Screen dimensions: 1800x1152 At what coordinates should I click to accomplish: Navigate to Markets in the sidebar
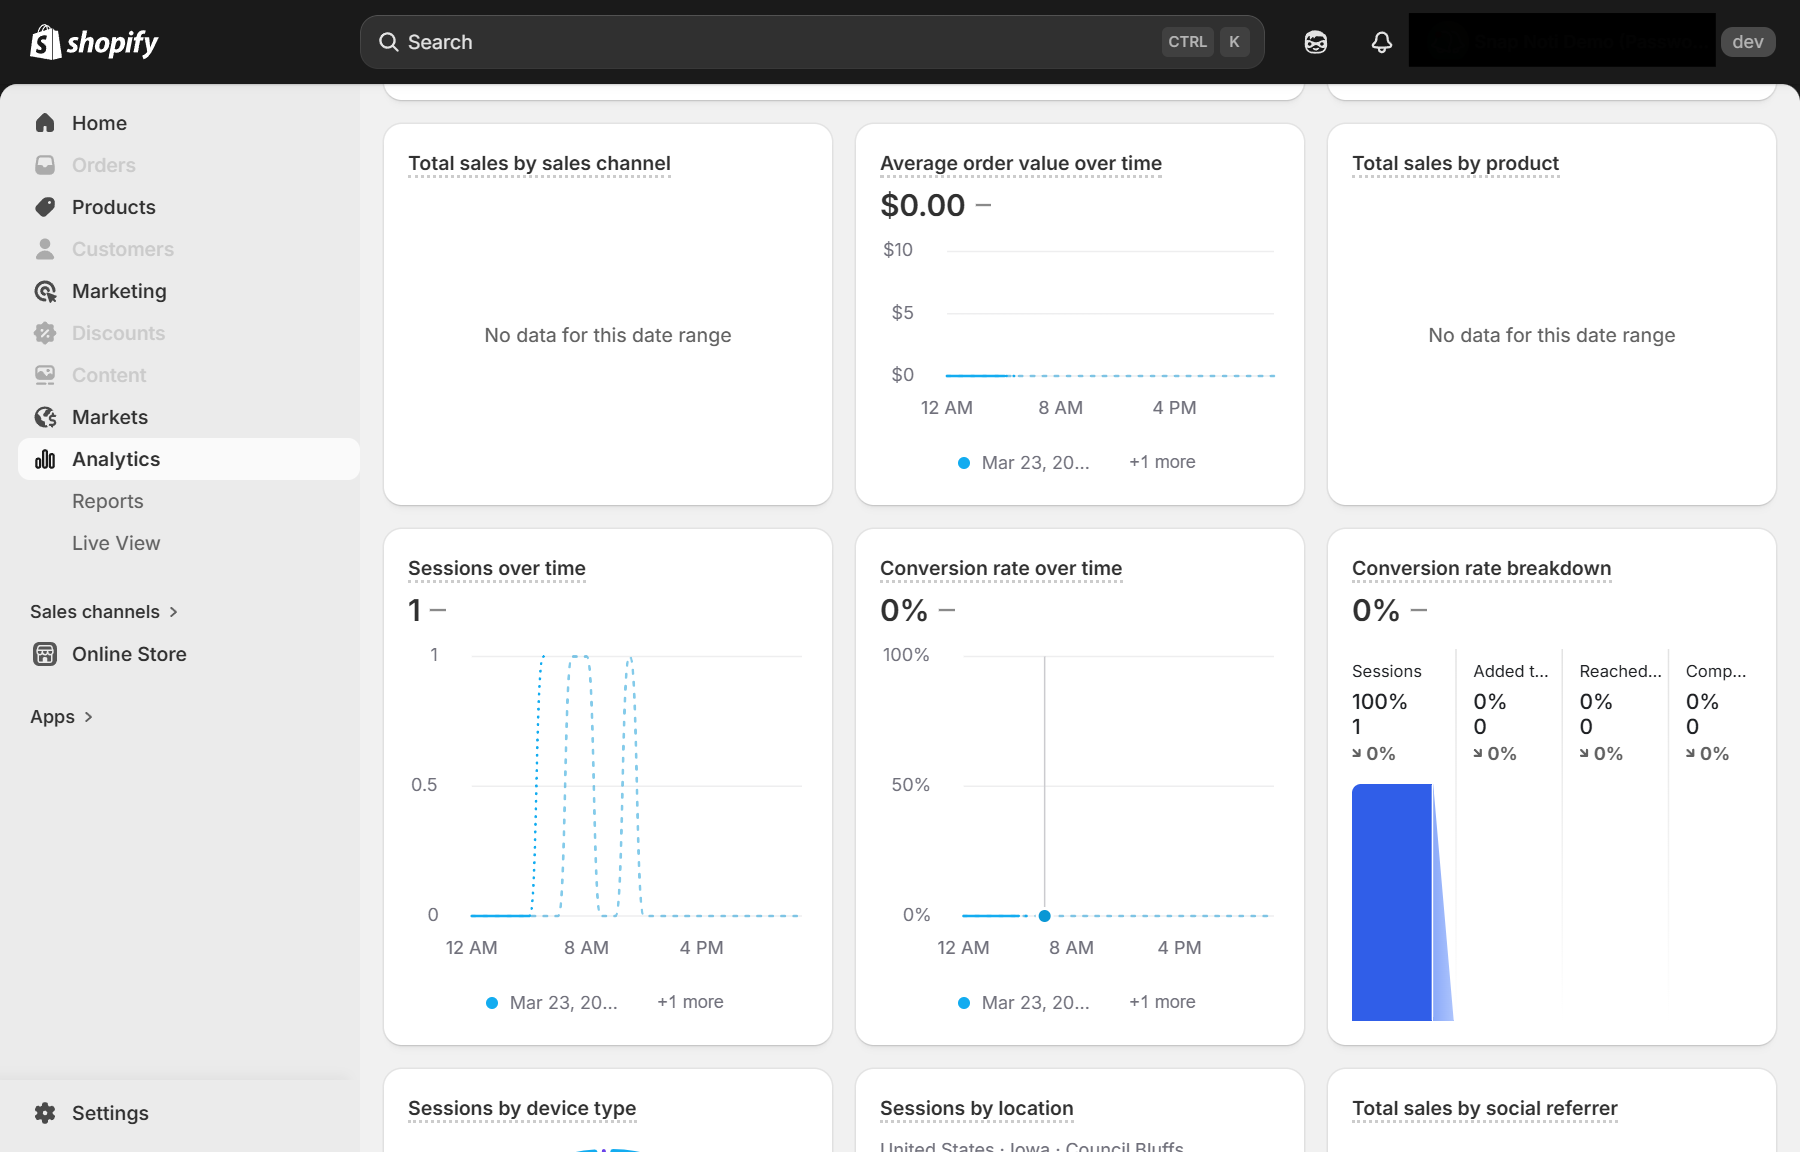click(109, 417)
